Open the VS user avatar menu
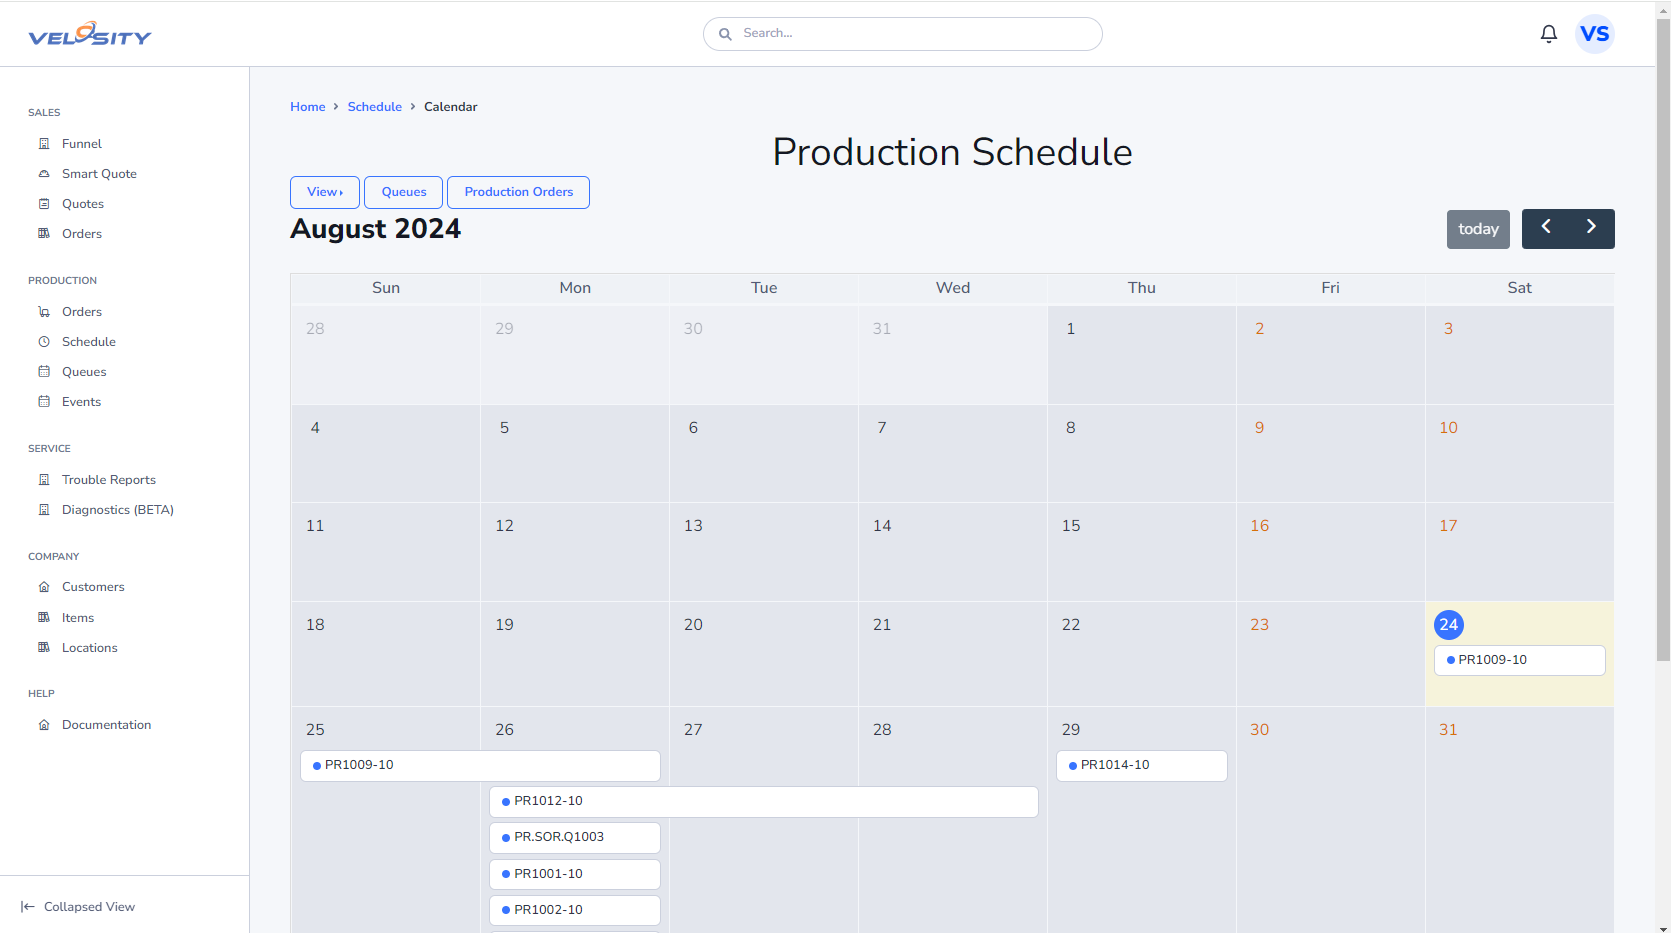1671x933 pixels. [1594, 34]
